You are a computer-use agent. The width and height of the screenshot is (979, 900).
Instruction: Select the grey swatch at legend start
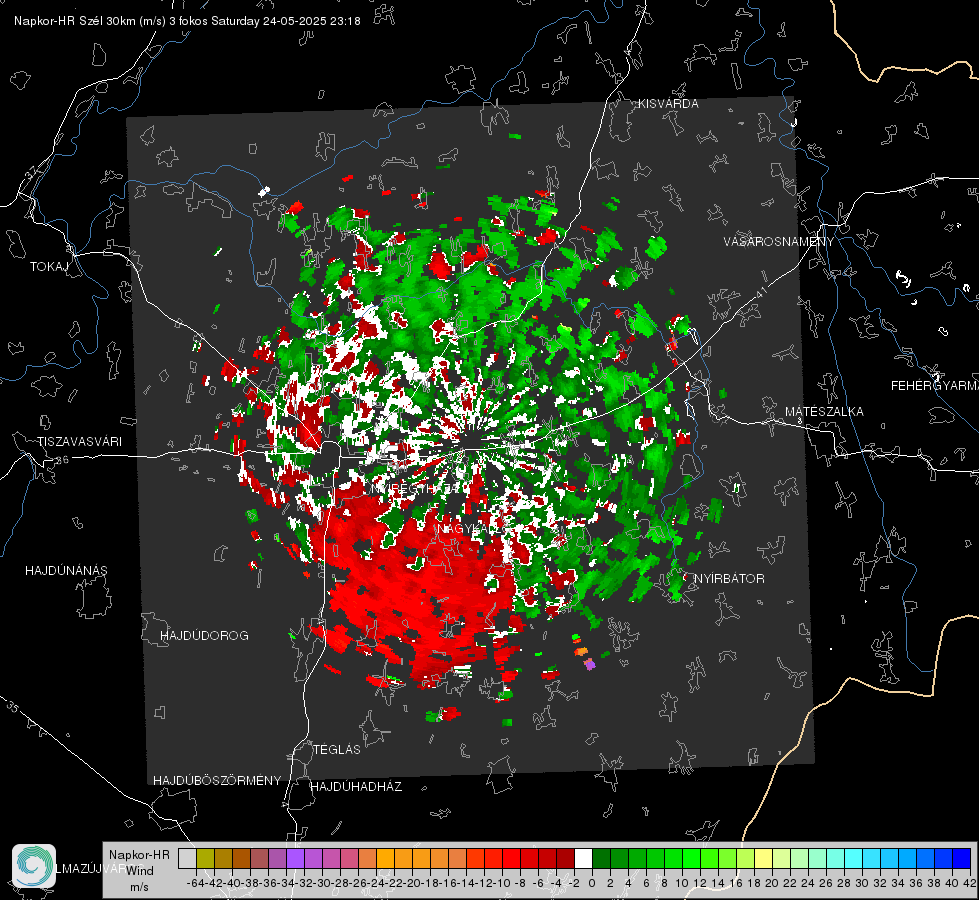point(187,858)
